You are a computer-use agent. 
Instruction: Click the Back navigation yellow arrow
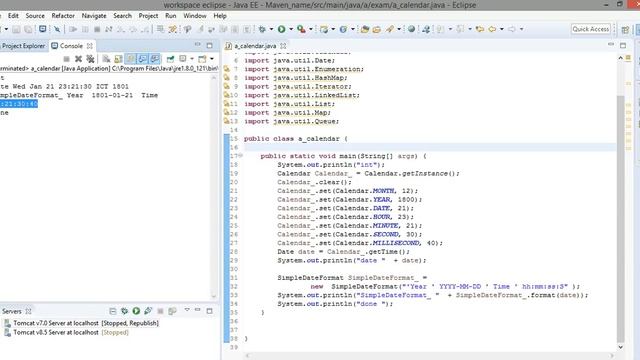tap(492, 29)
